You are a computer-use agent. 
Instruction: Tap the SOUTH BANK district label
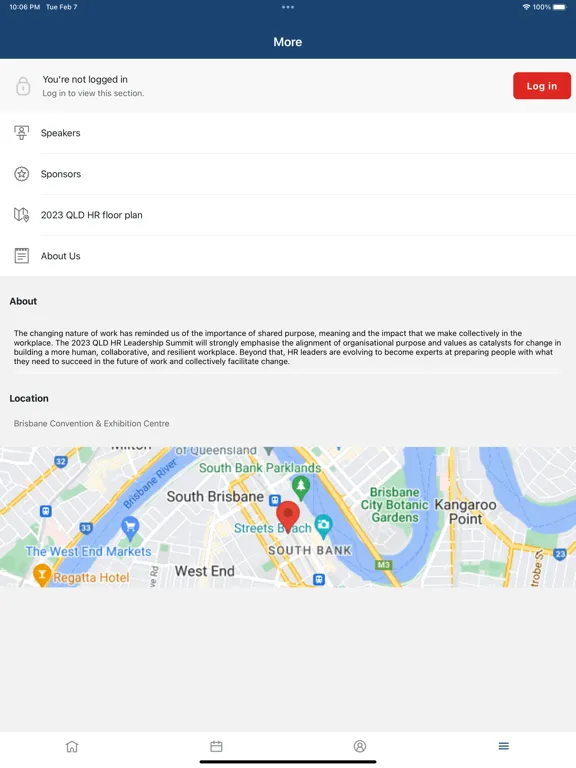pos(310,551)
